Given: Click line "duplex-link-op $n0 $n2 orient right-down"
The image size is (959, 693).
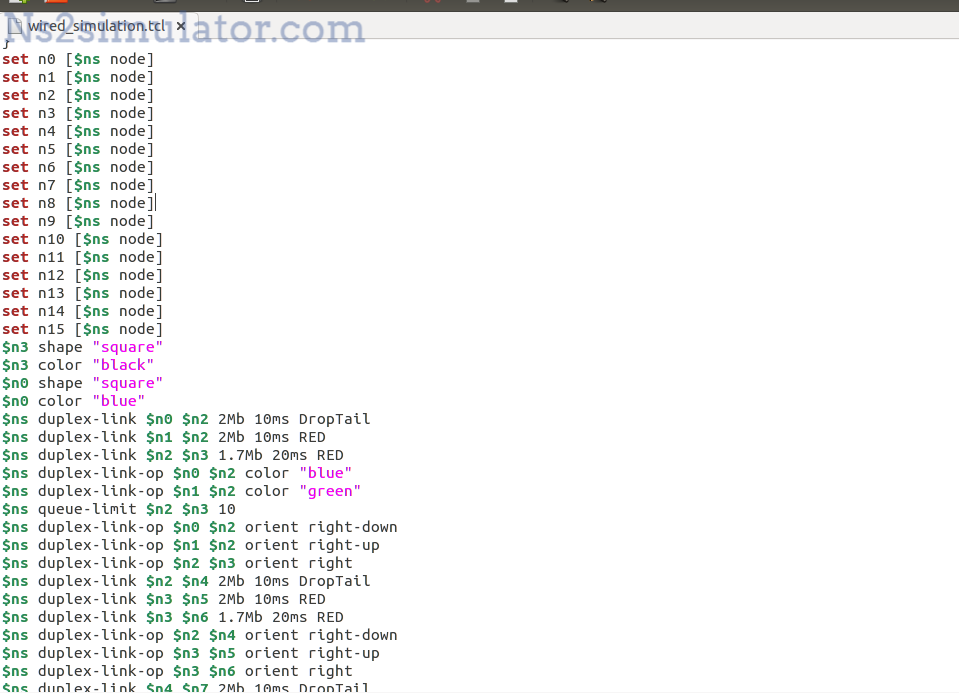Looking at the screenshot, I should pyautogui.click(x=199, y=527).
